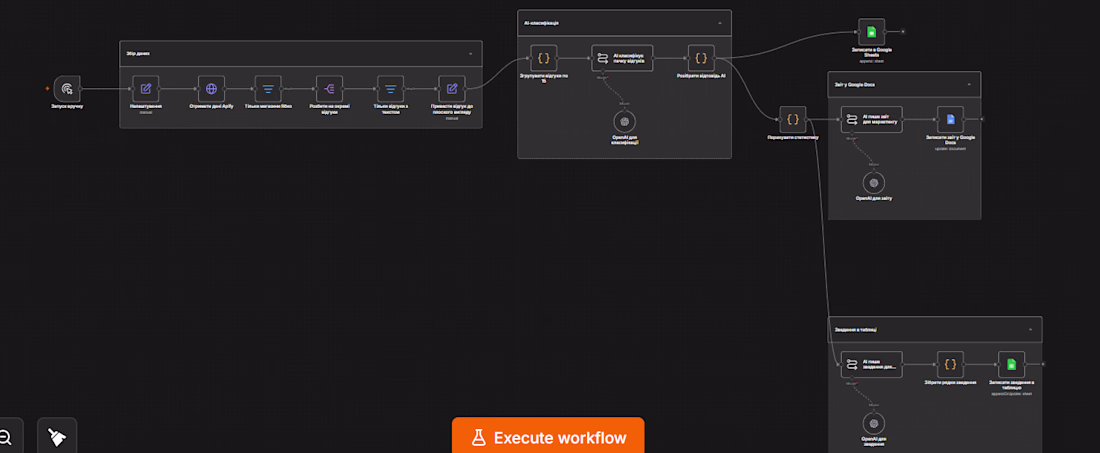Click the zoom out magnifier icon
This screenshot has height=453, width=1100.
pos(5,438)
